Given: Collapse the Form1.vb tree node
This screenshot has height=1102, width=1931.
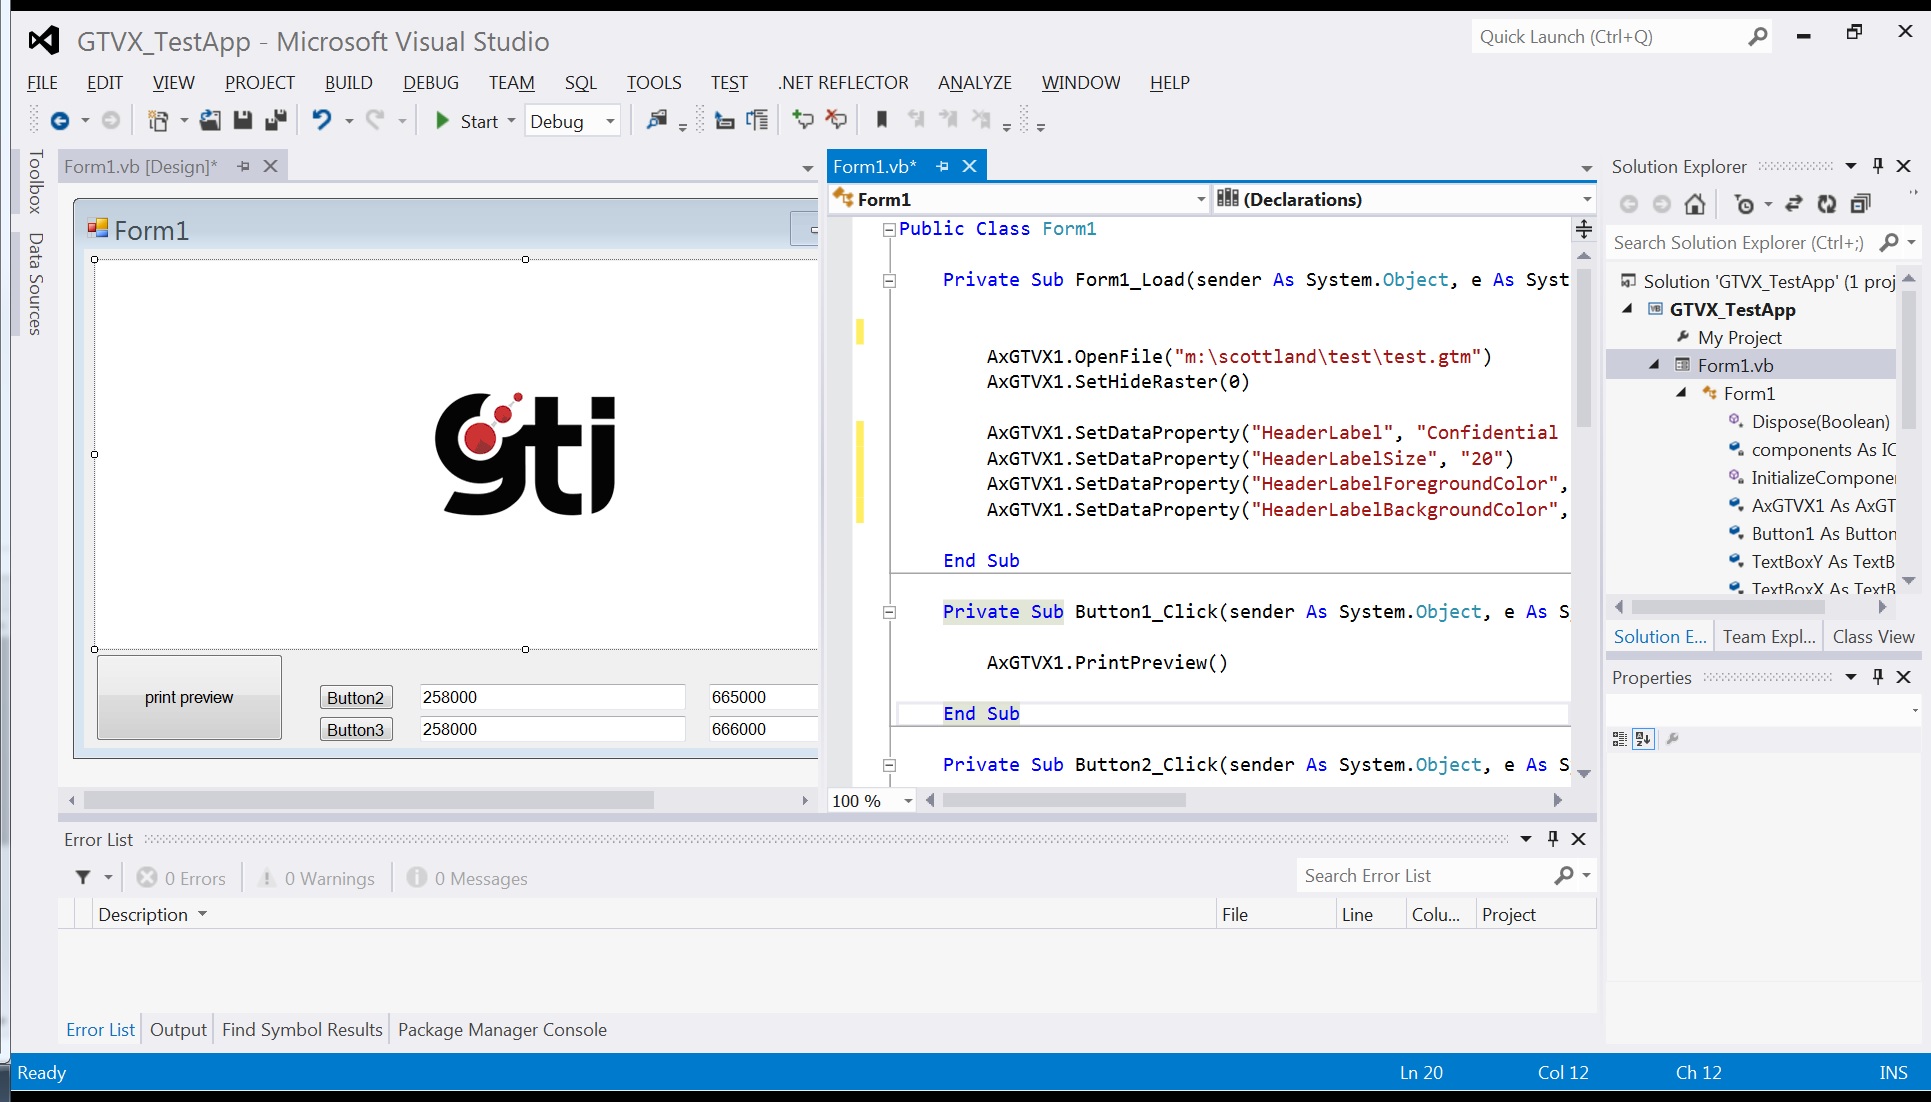Looking at the screenshot, I should pos(1654,365).
